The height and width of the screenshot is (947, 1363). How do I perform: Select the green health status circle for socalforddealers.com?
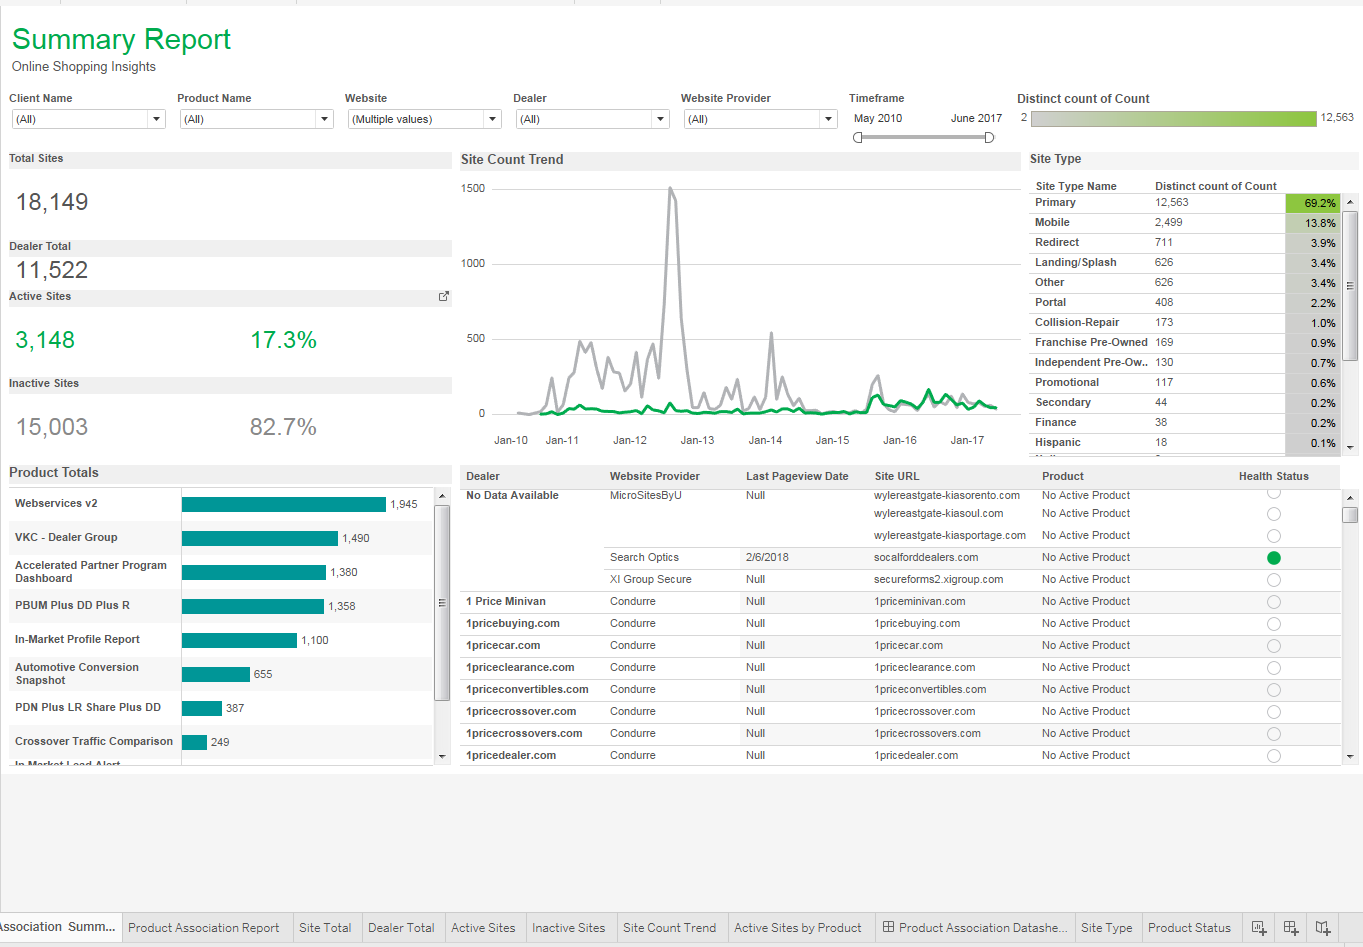tap(1274, 558)
